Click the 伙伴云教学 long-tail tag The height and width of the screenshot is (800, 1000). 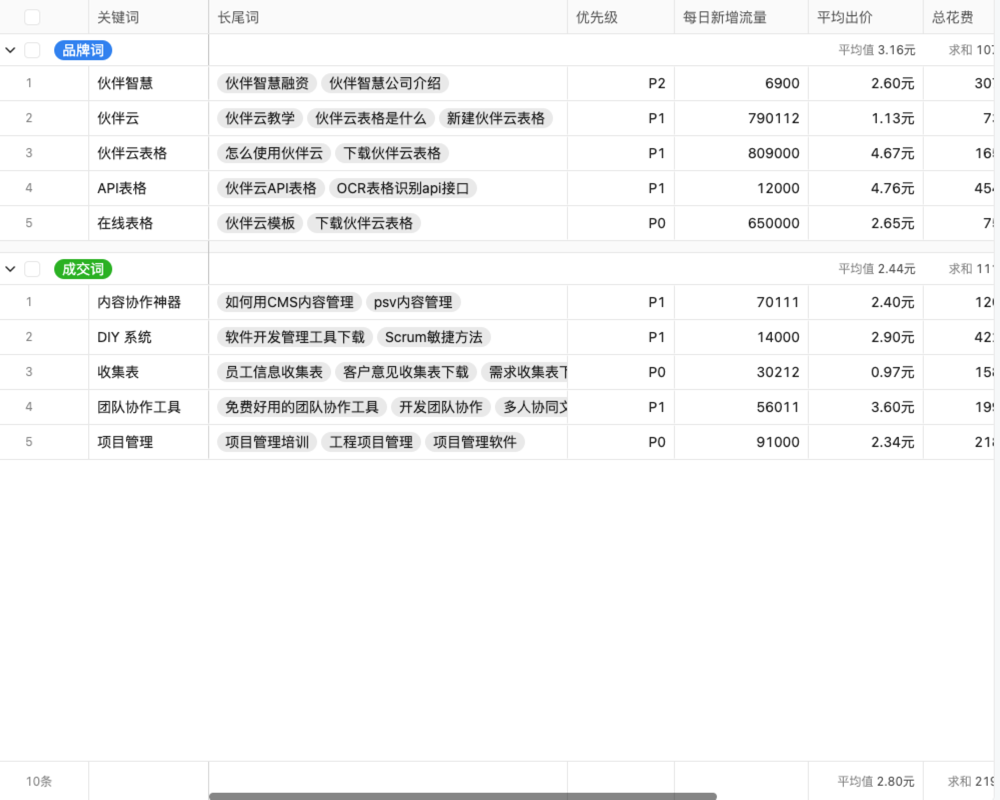tap(260, 118)
